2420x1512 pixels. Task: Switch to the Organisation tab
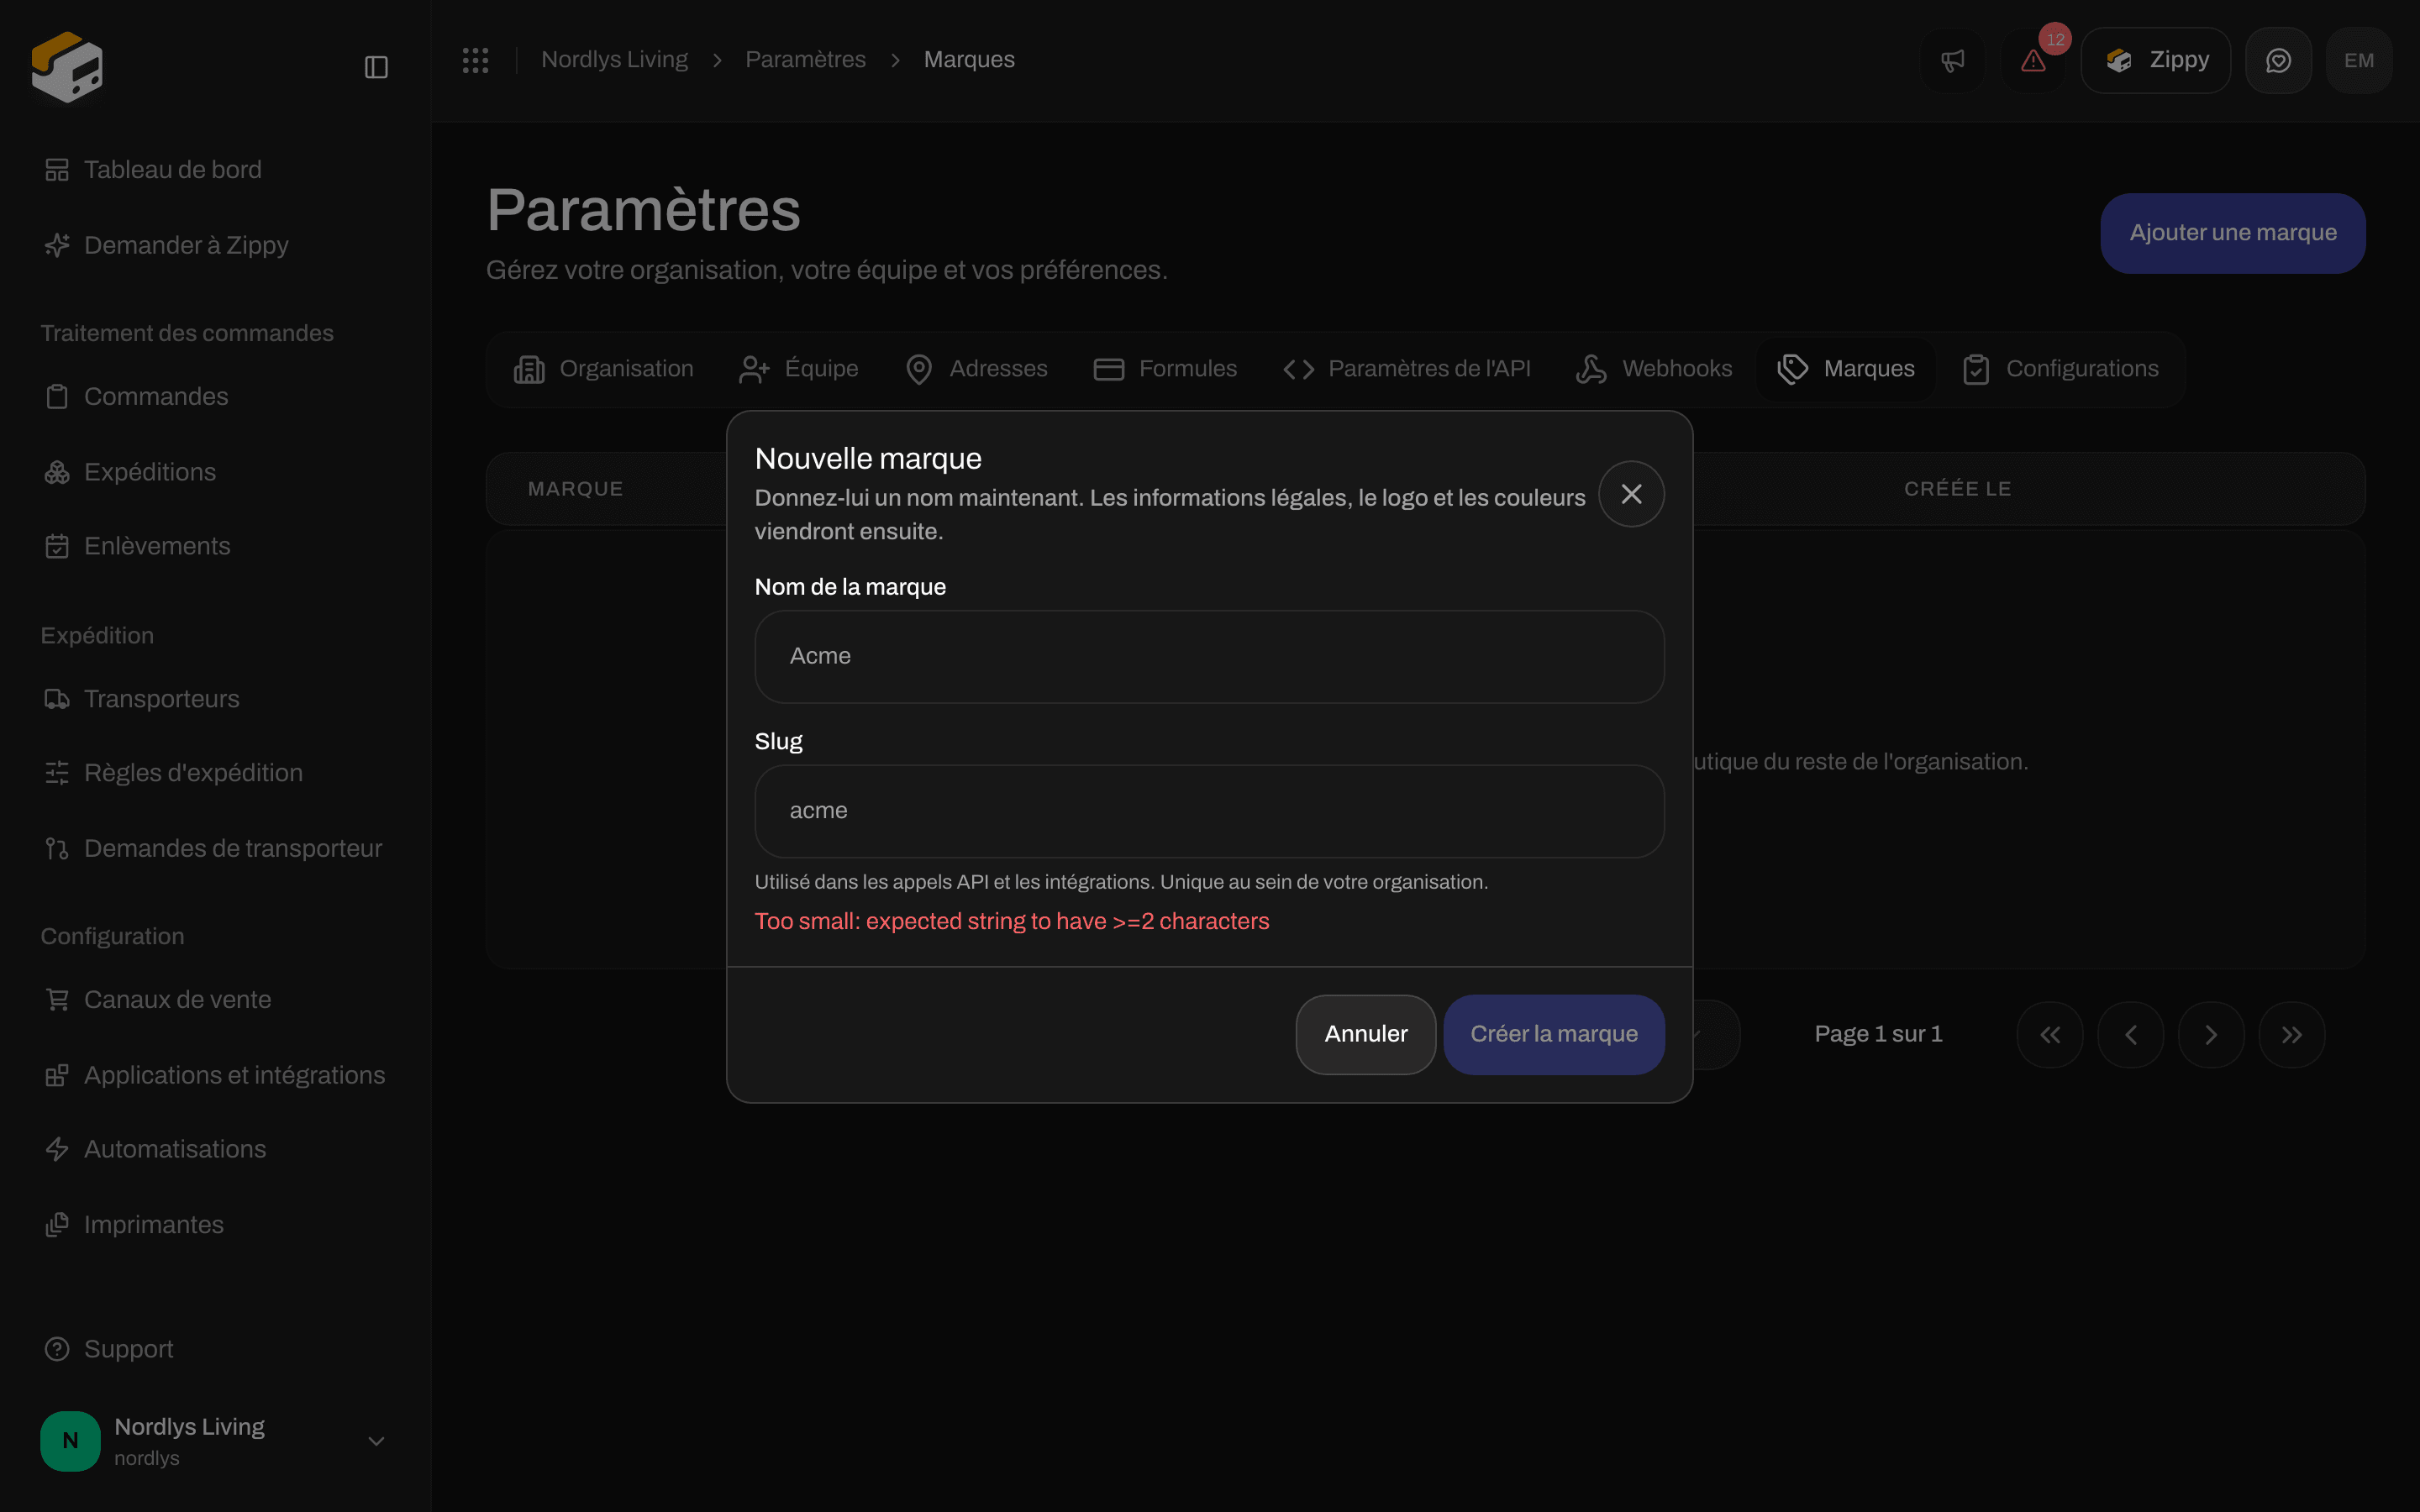[603, 369]
